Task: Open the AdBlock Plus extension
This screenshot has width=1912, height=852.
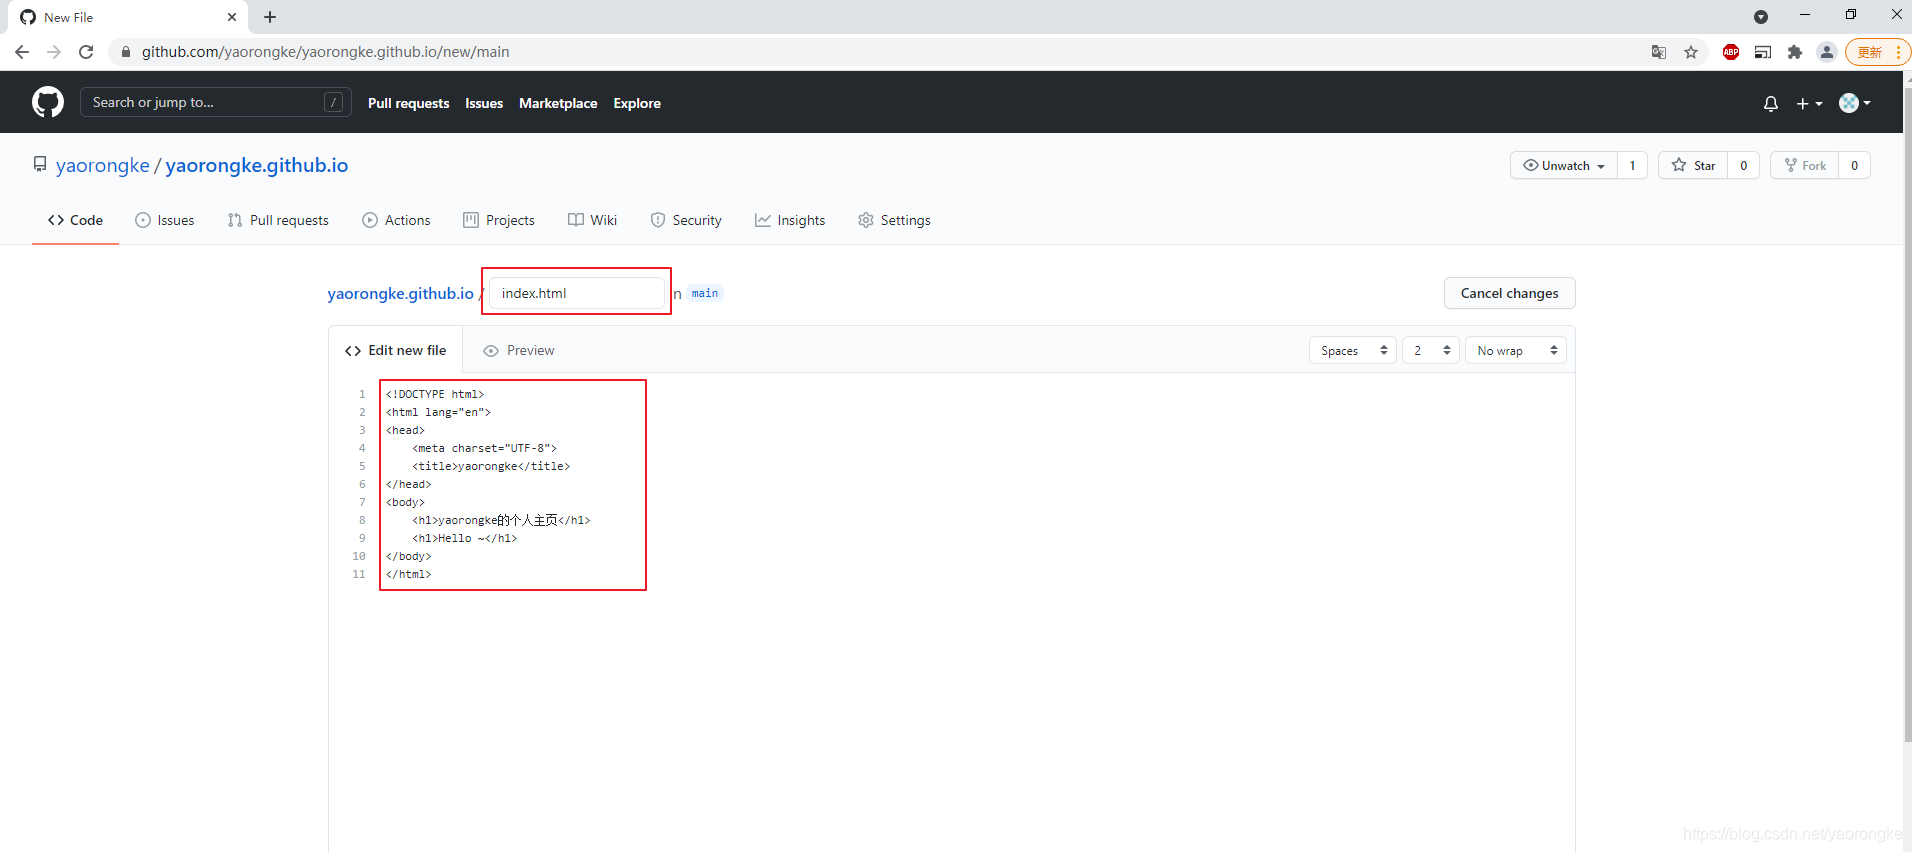Action: pyautogui.click(x=1731, y=52)
